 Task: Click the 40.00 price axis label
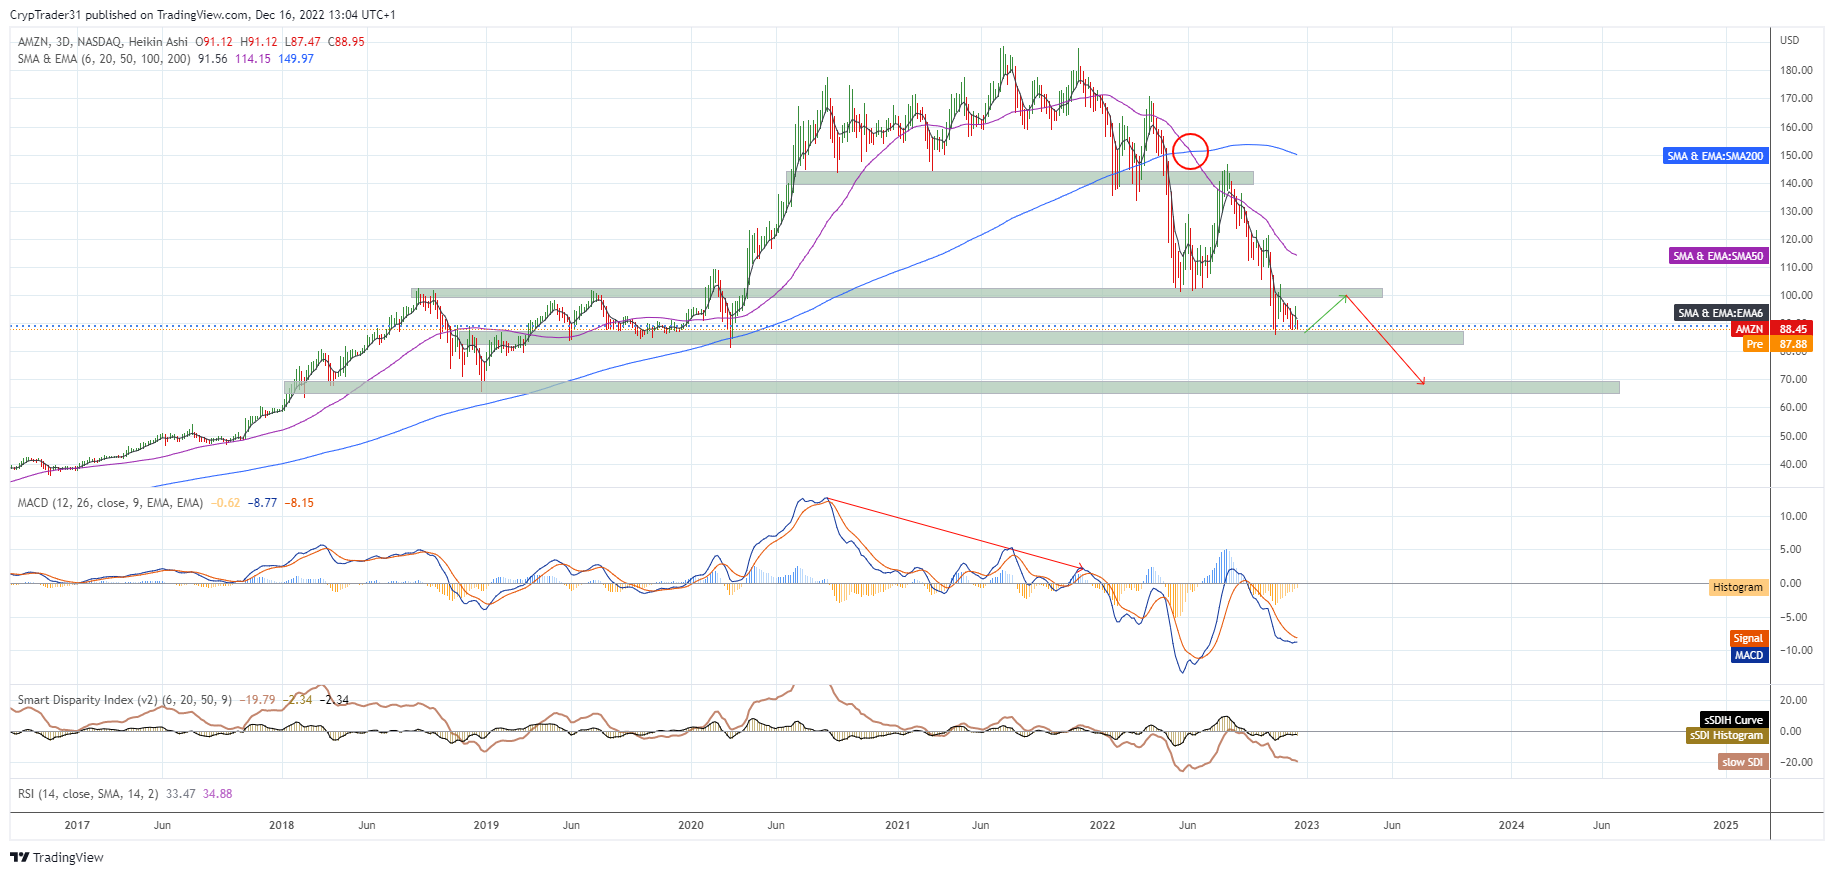tap(1793, 465)
